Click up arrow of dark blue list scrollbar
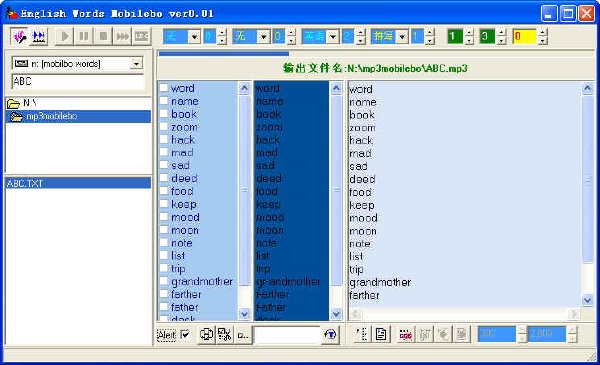The height and width of the screenshot is (365, 600). tap(336, 88)
